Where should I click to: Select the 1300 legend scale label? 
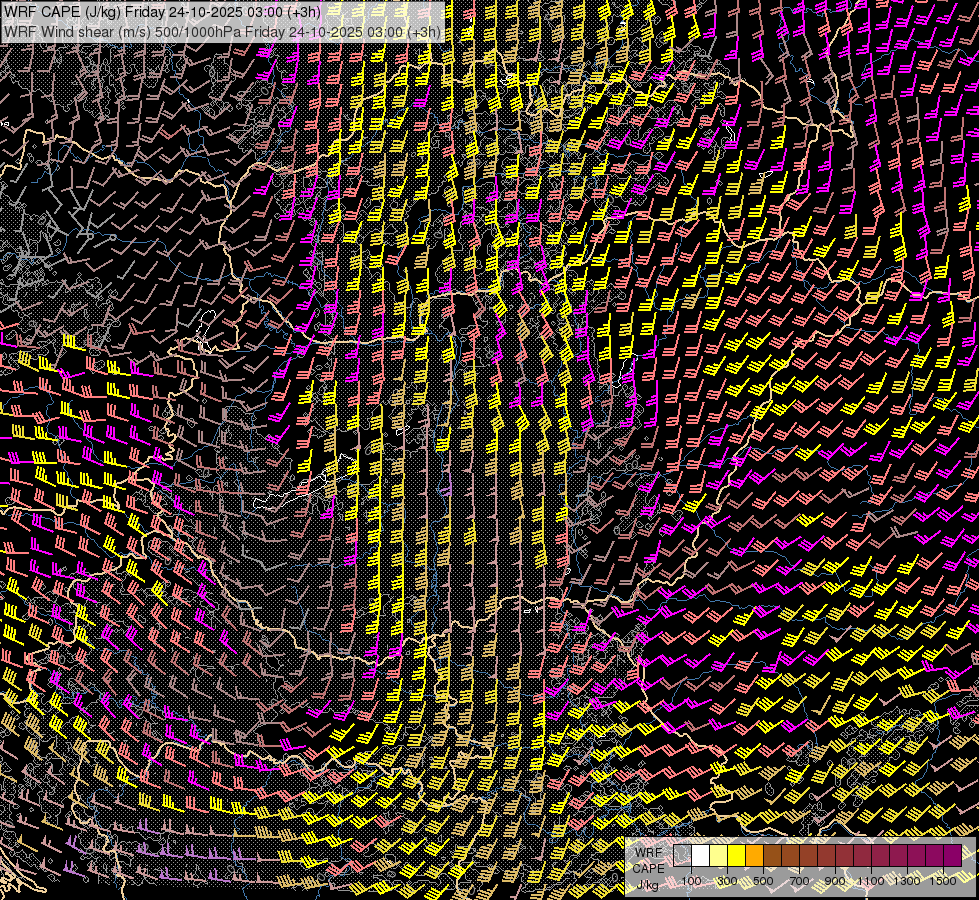point(907,881)
